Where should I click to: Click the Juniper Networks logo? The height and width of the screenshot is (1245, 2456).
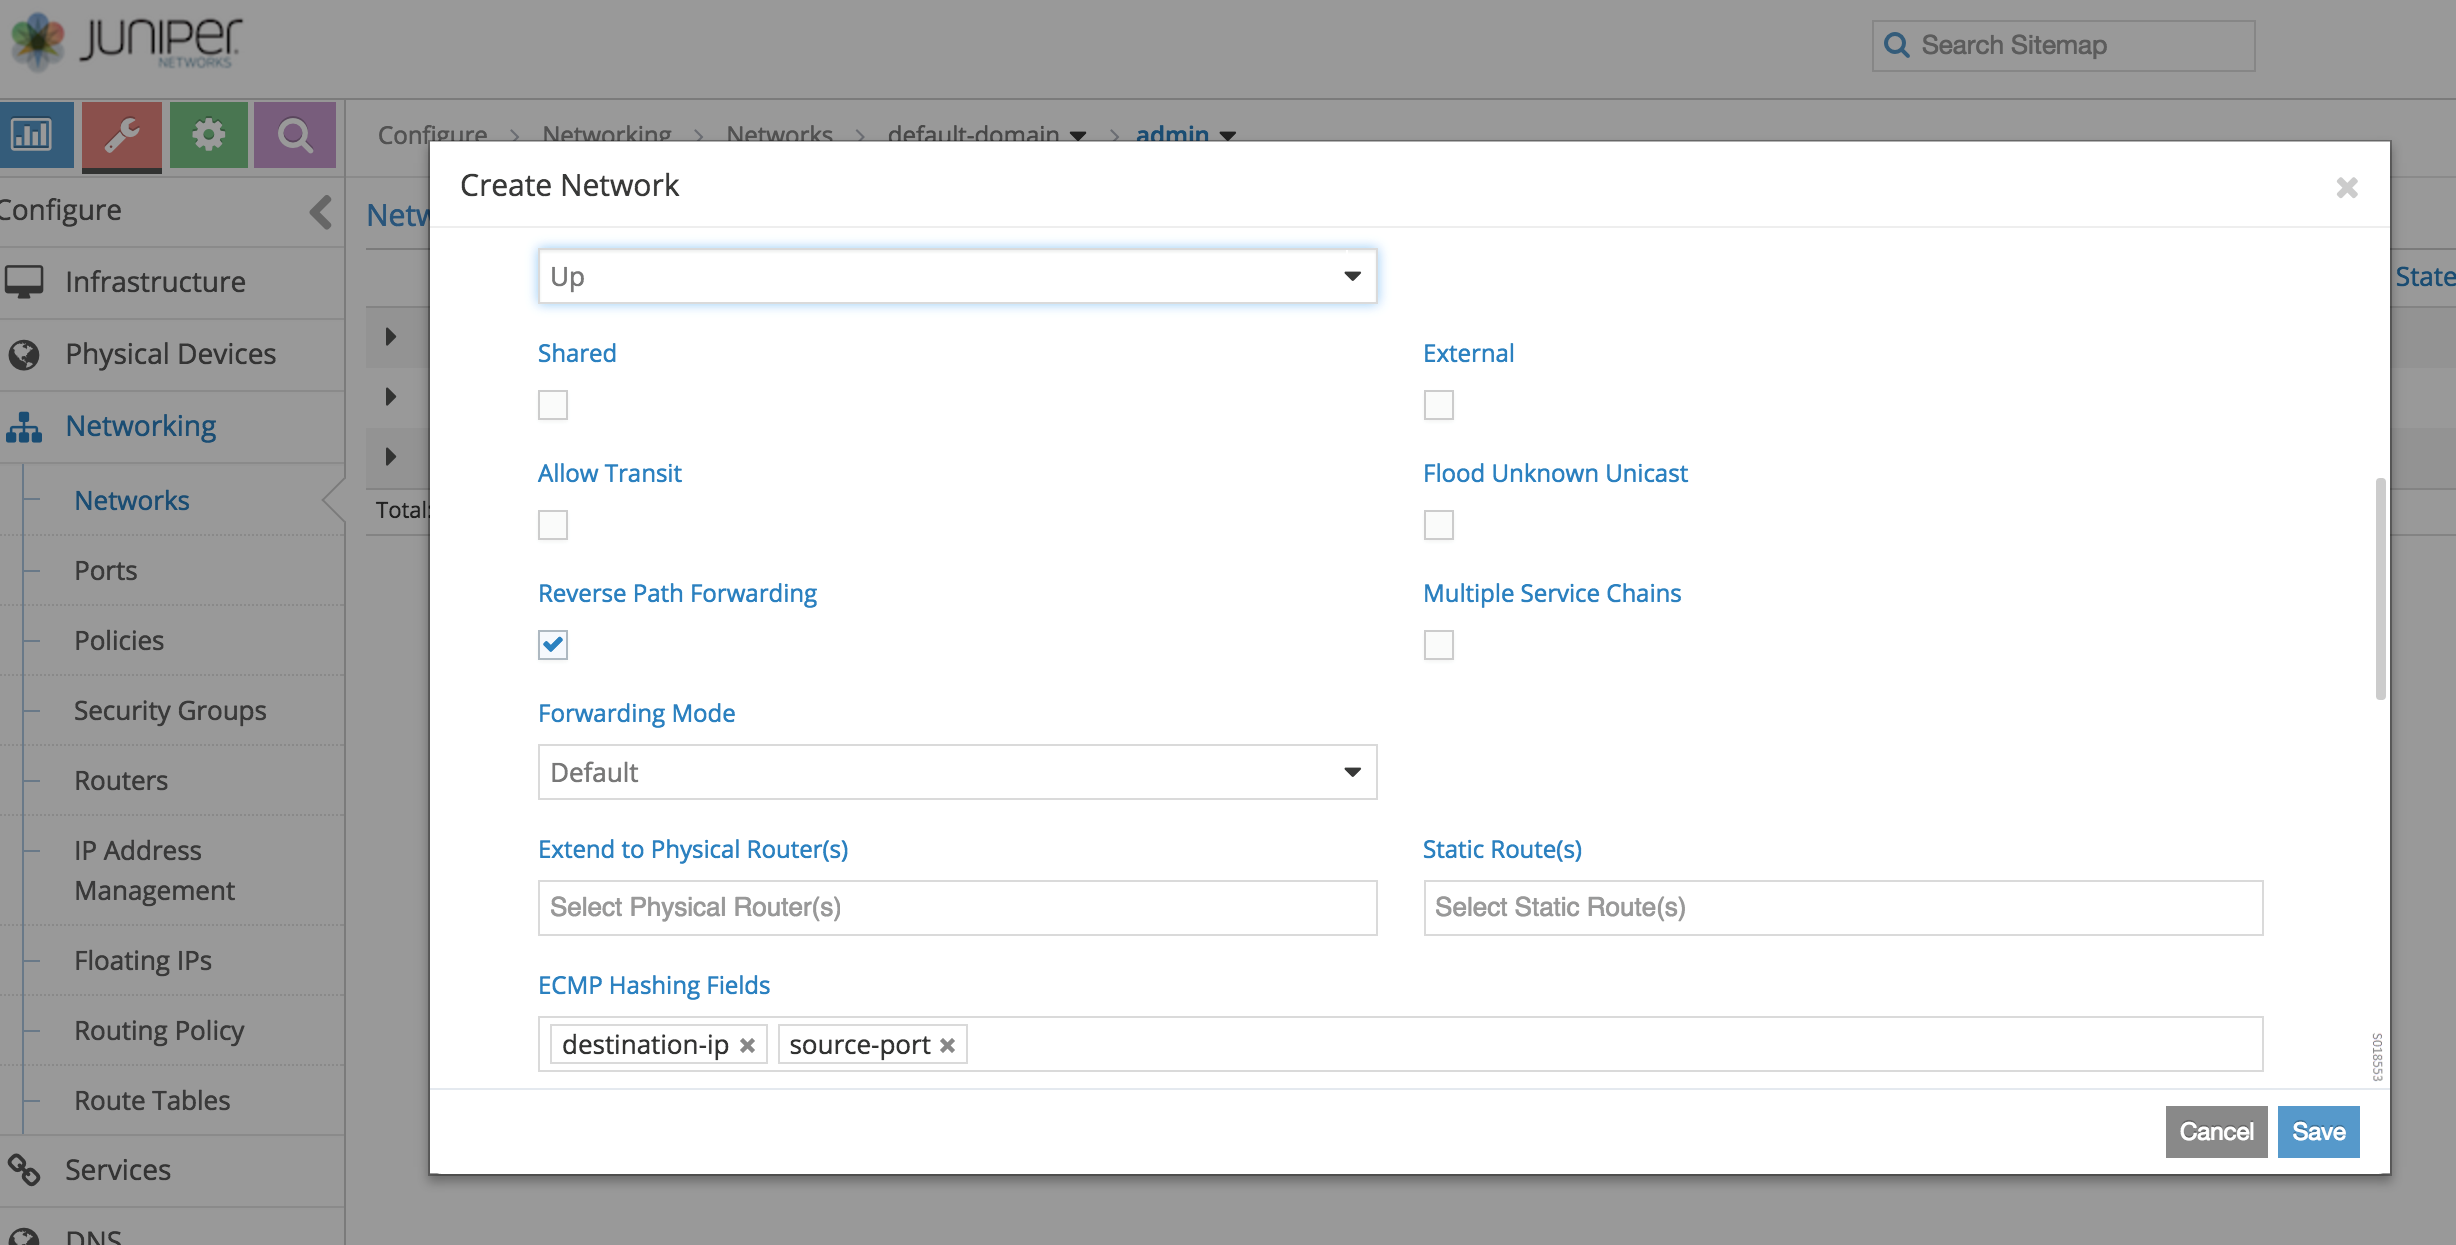125,42
